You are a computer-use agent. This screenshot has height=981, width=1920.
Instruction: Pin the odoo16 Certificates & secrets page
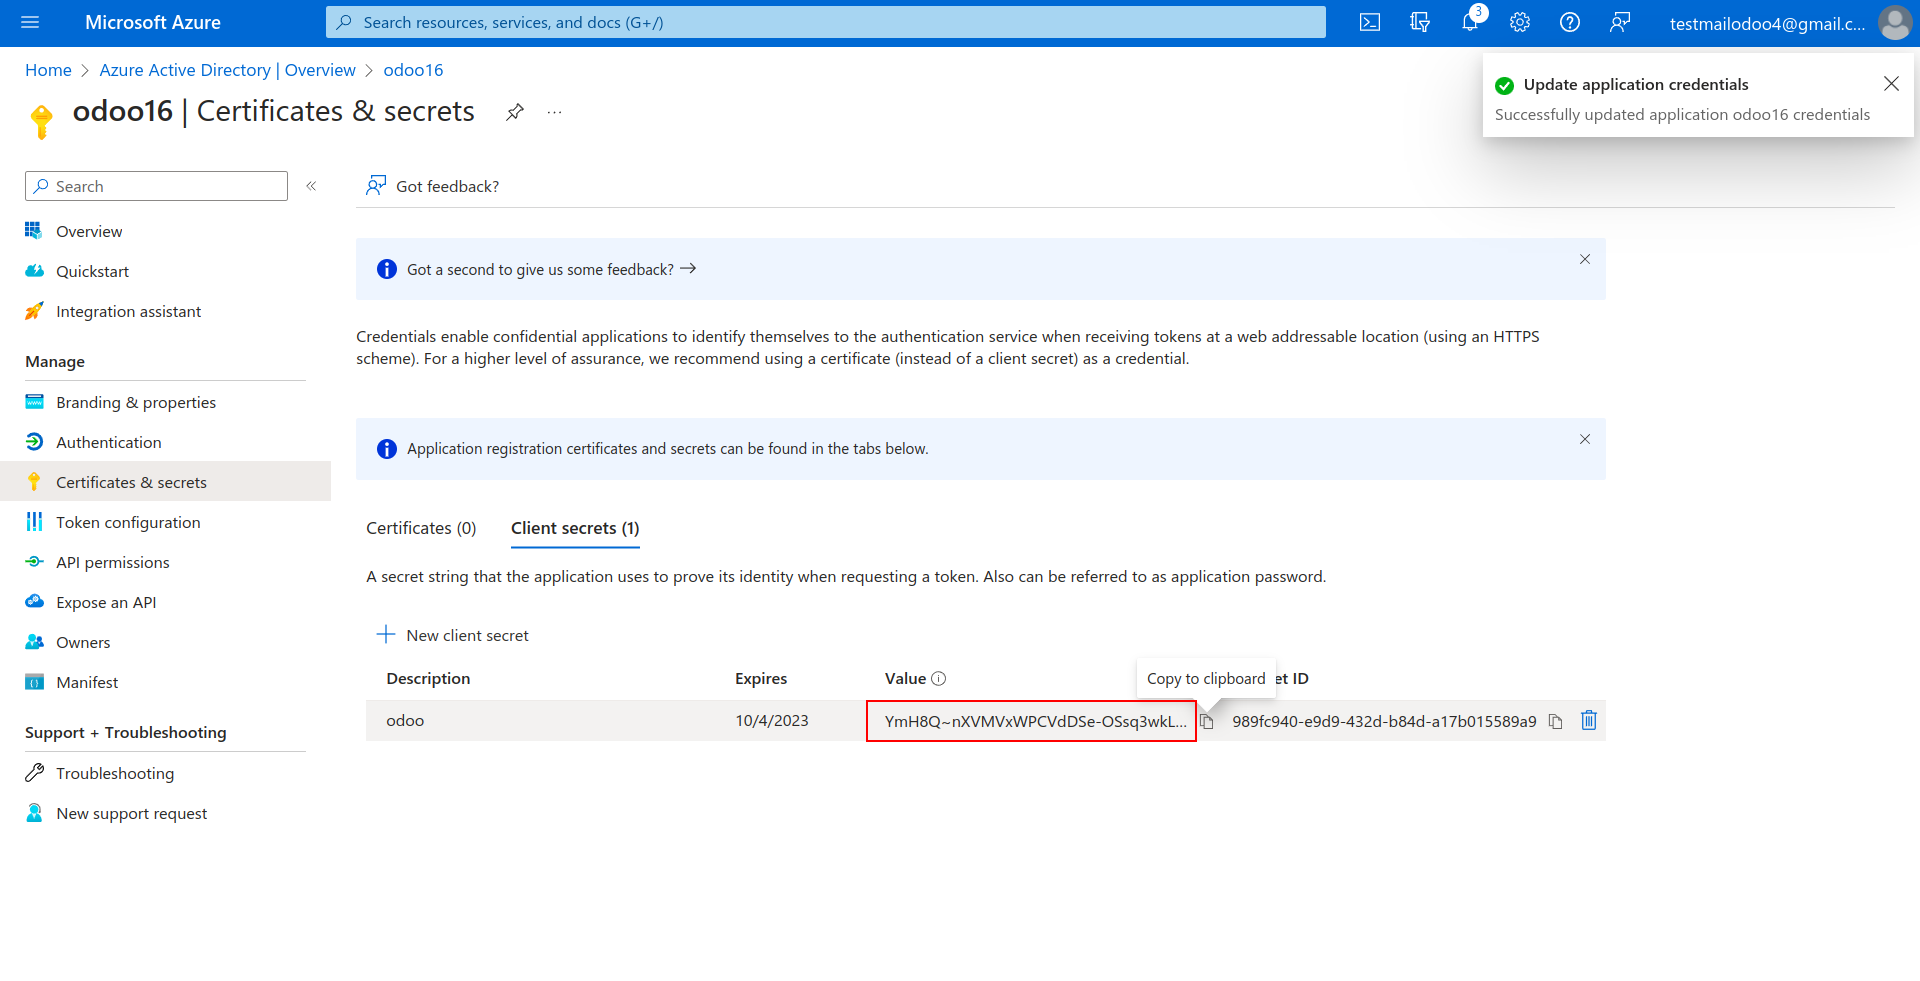[515, 112]
